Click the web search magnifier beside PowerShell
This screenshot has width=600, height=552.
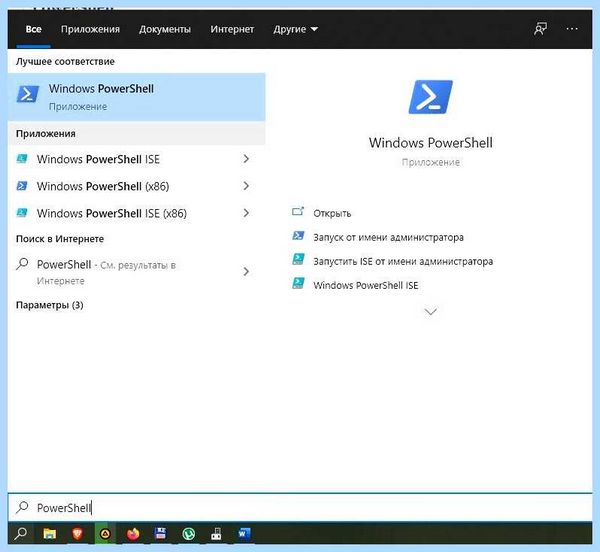tap(22, 264)
